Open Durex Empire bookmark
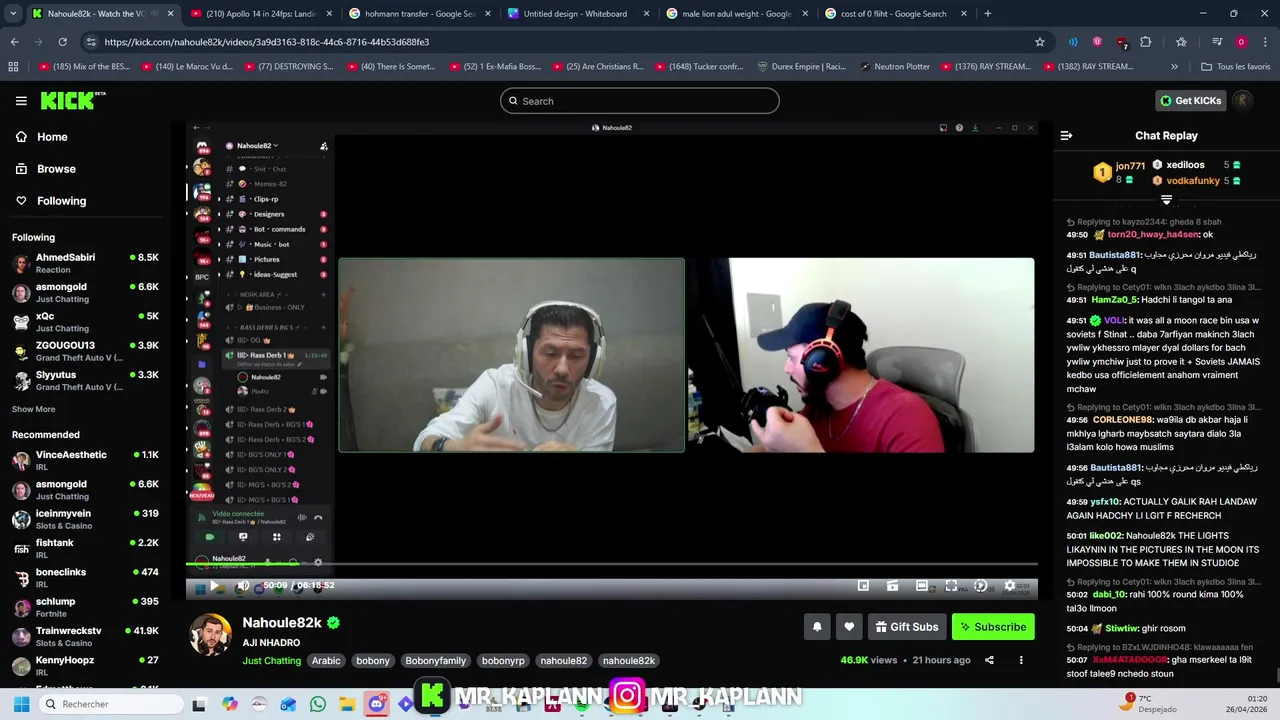 pos(801,67)
